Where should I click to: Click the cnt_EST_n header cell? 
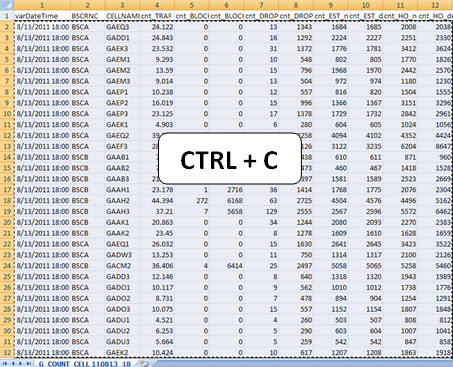(x=331, y=16)
